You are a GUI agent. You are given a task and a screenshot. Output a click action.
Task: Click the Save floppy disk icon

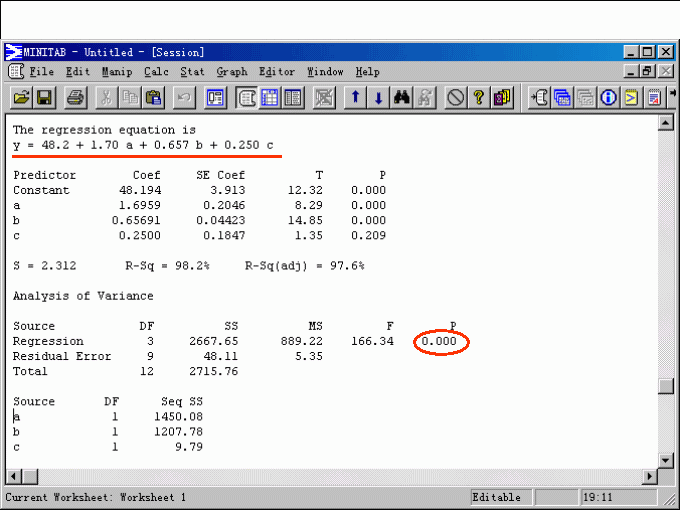(x=44, y=97)
